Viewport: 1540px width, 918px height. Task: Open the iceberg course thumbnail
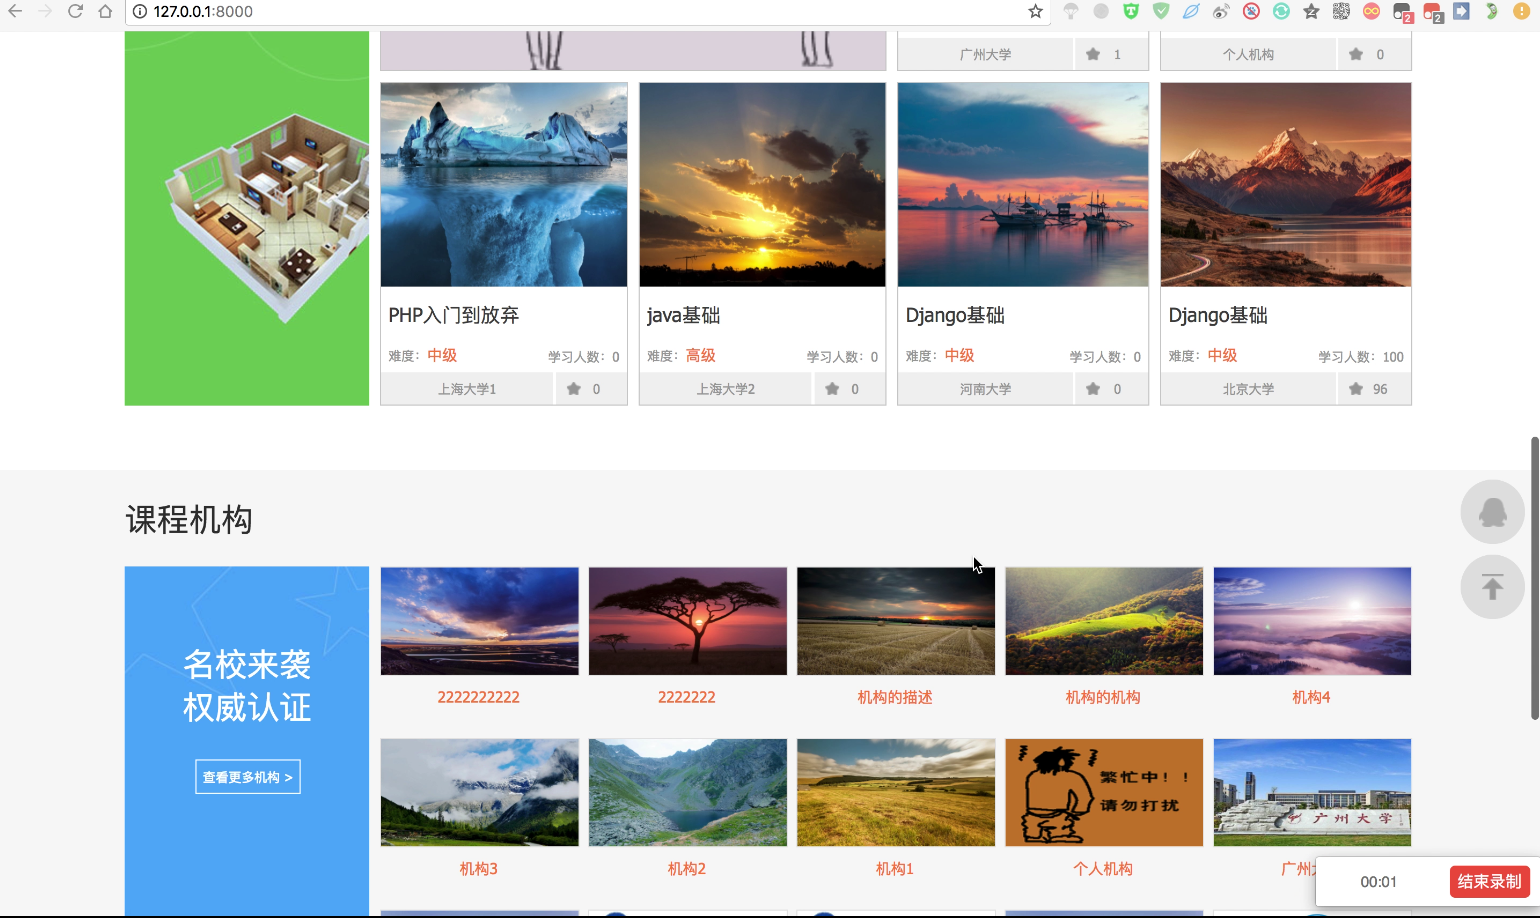[x=504, y=185]
